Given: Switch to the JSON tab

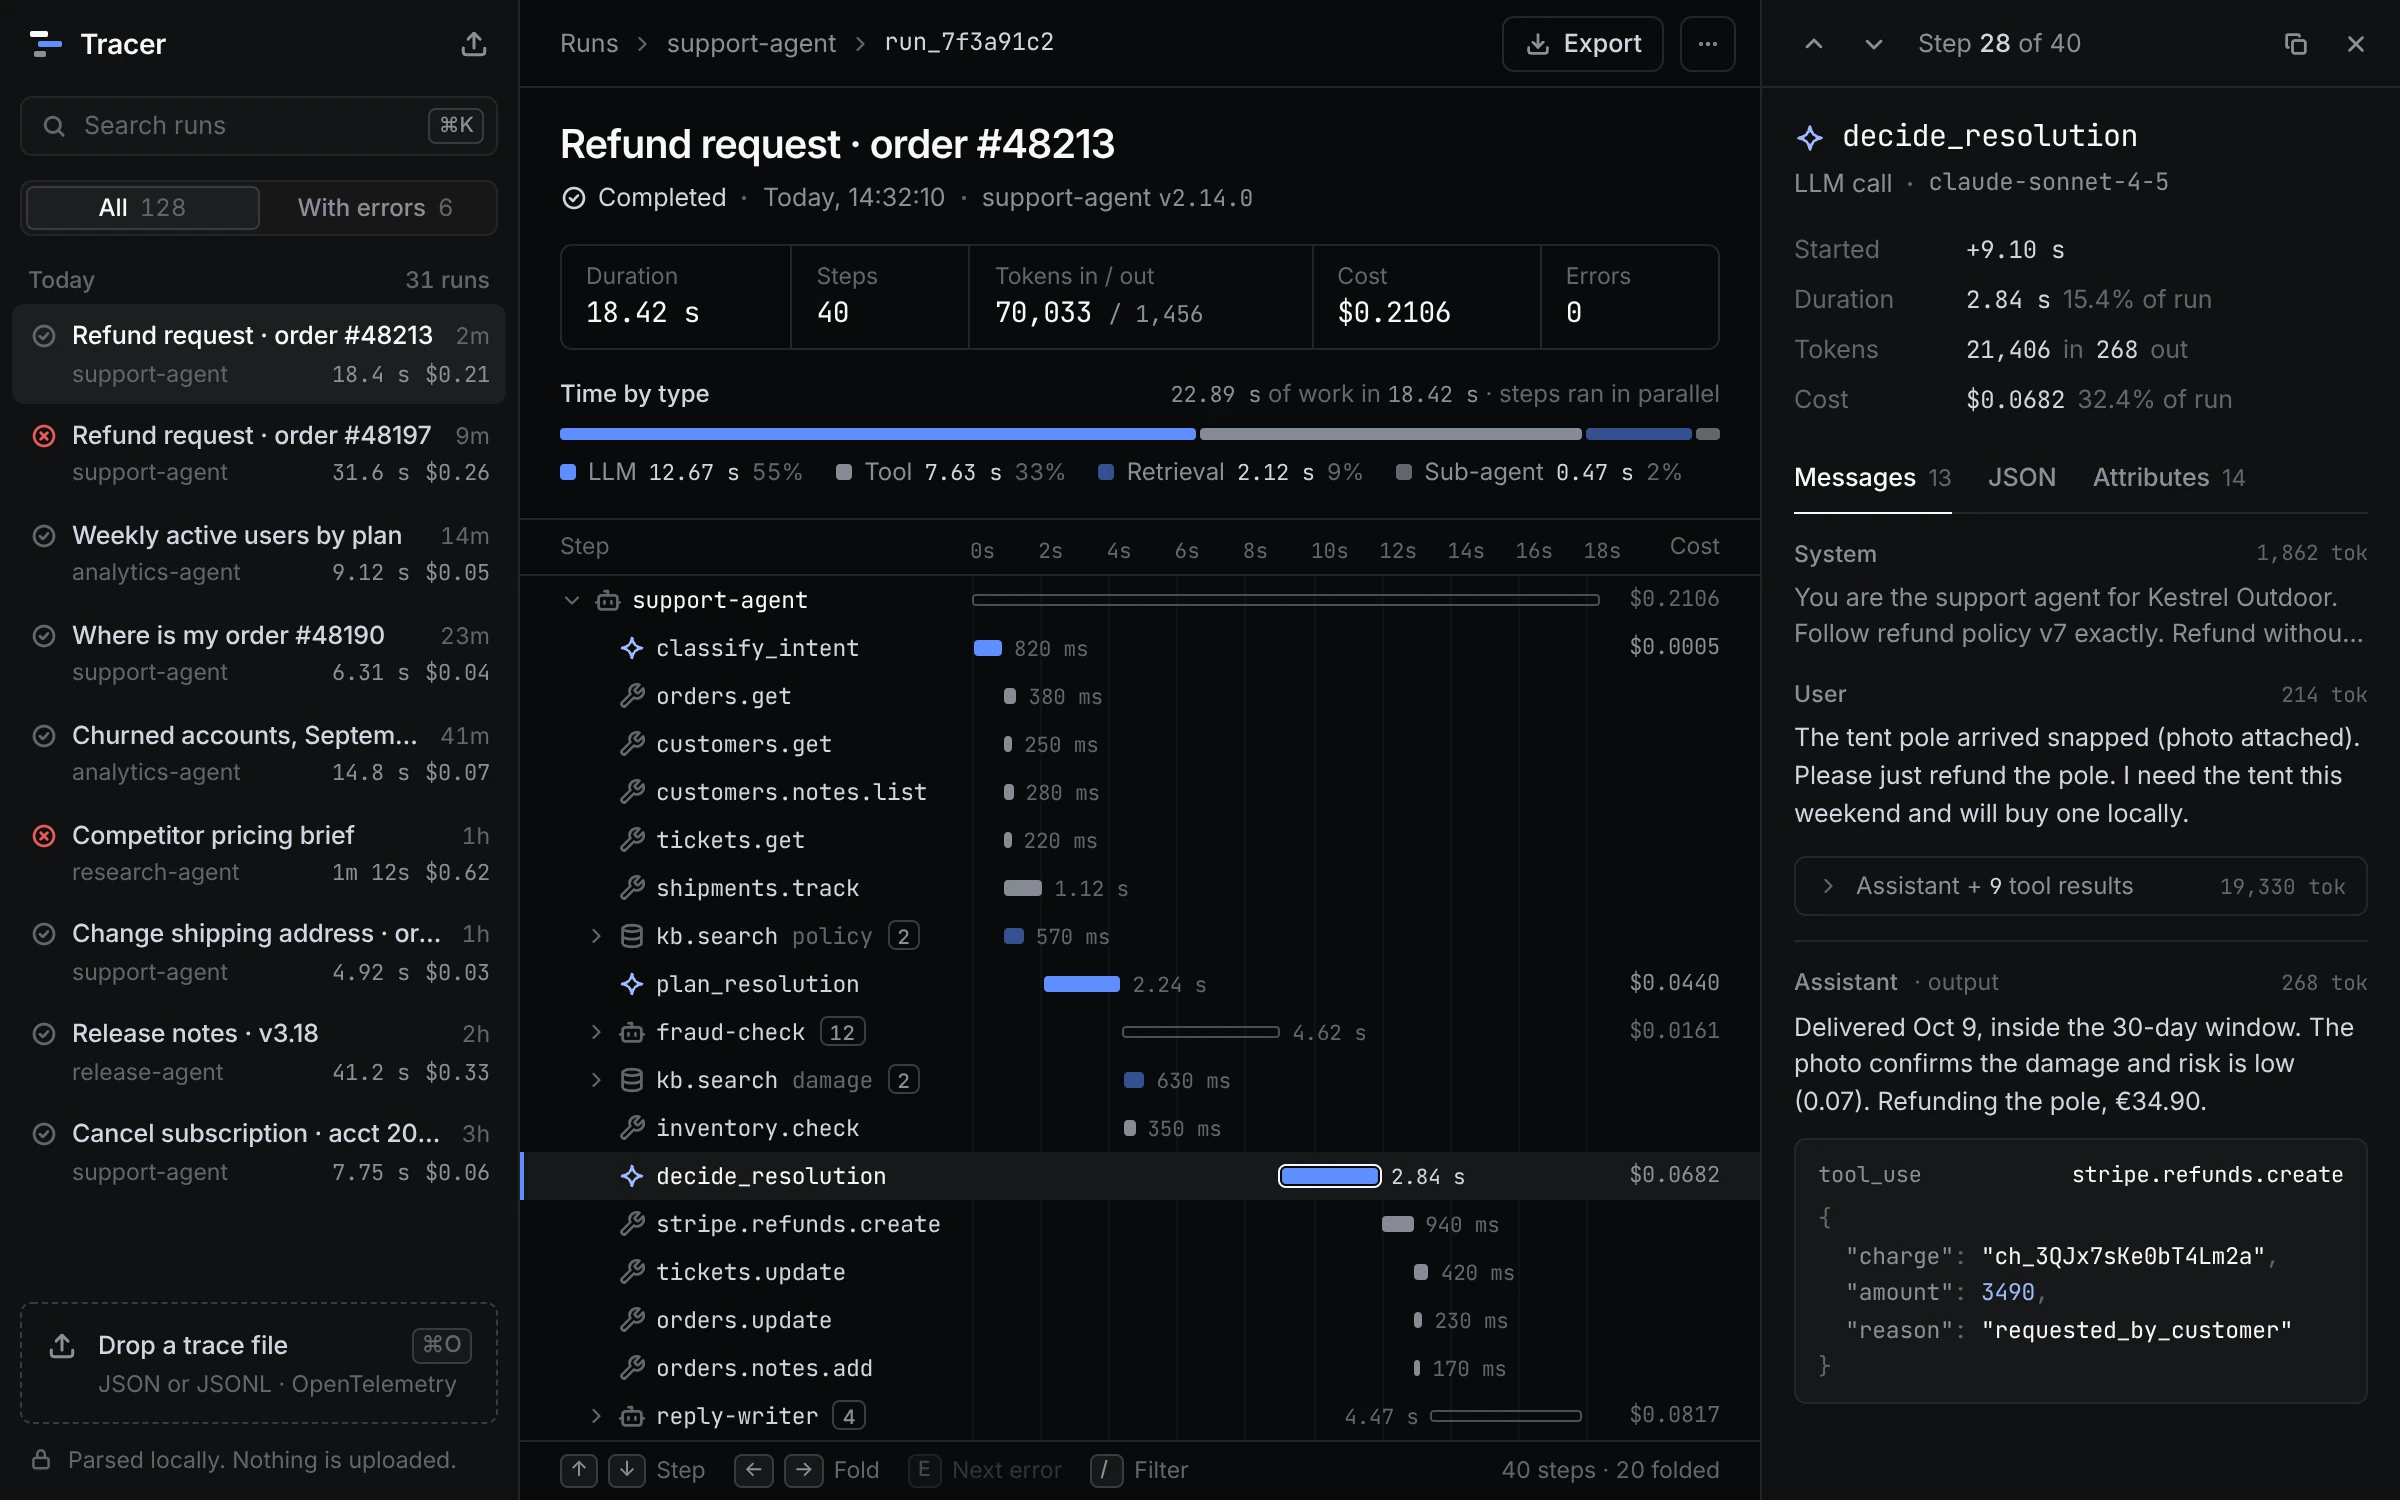Looking at the screenshot, I should (2021, 478).
